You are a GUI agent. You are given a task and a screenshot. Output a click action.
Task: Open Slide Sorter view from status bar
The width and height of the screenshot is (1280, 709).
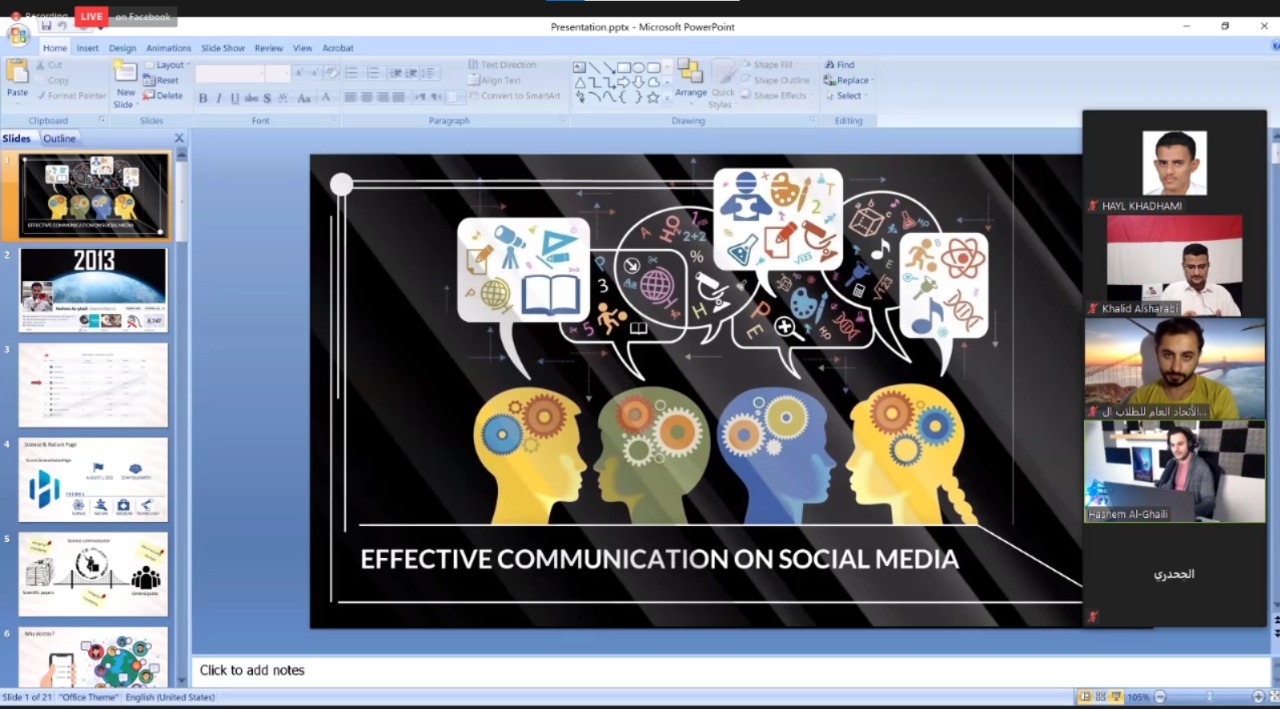pyautogui.click(x=1100, y=697)
